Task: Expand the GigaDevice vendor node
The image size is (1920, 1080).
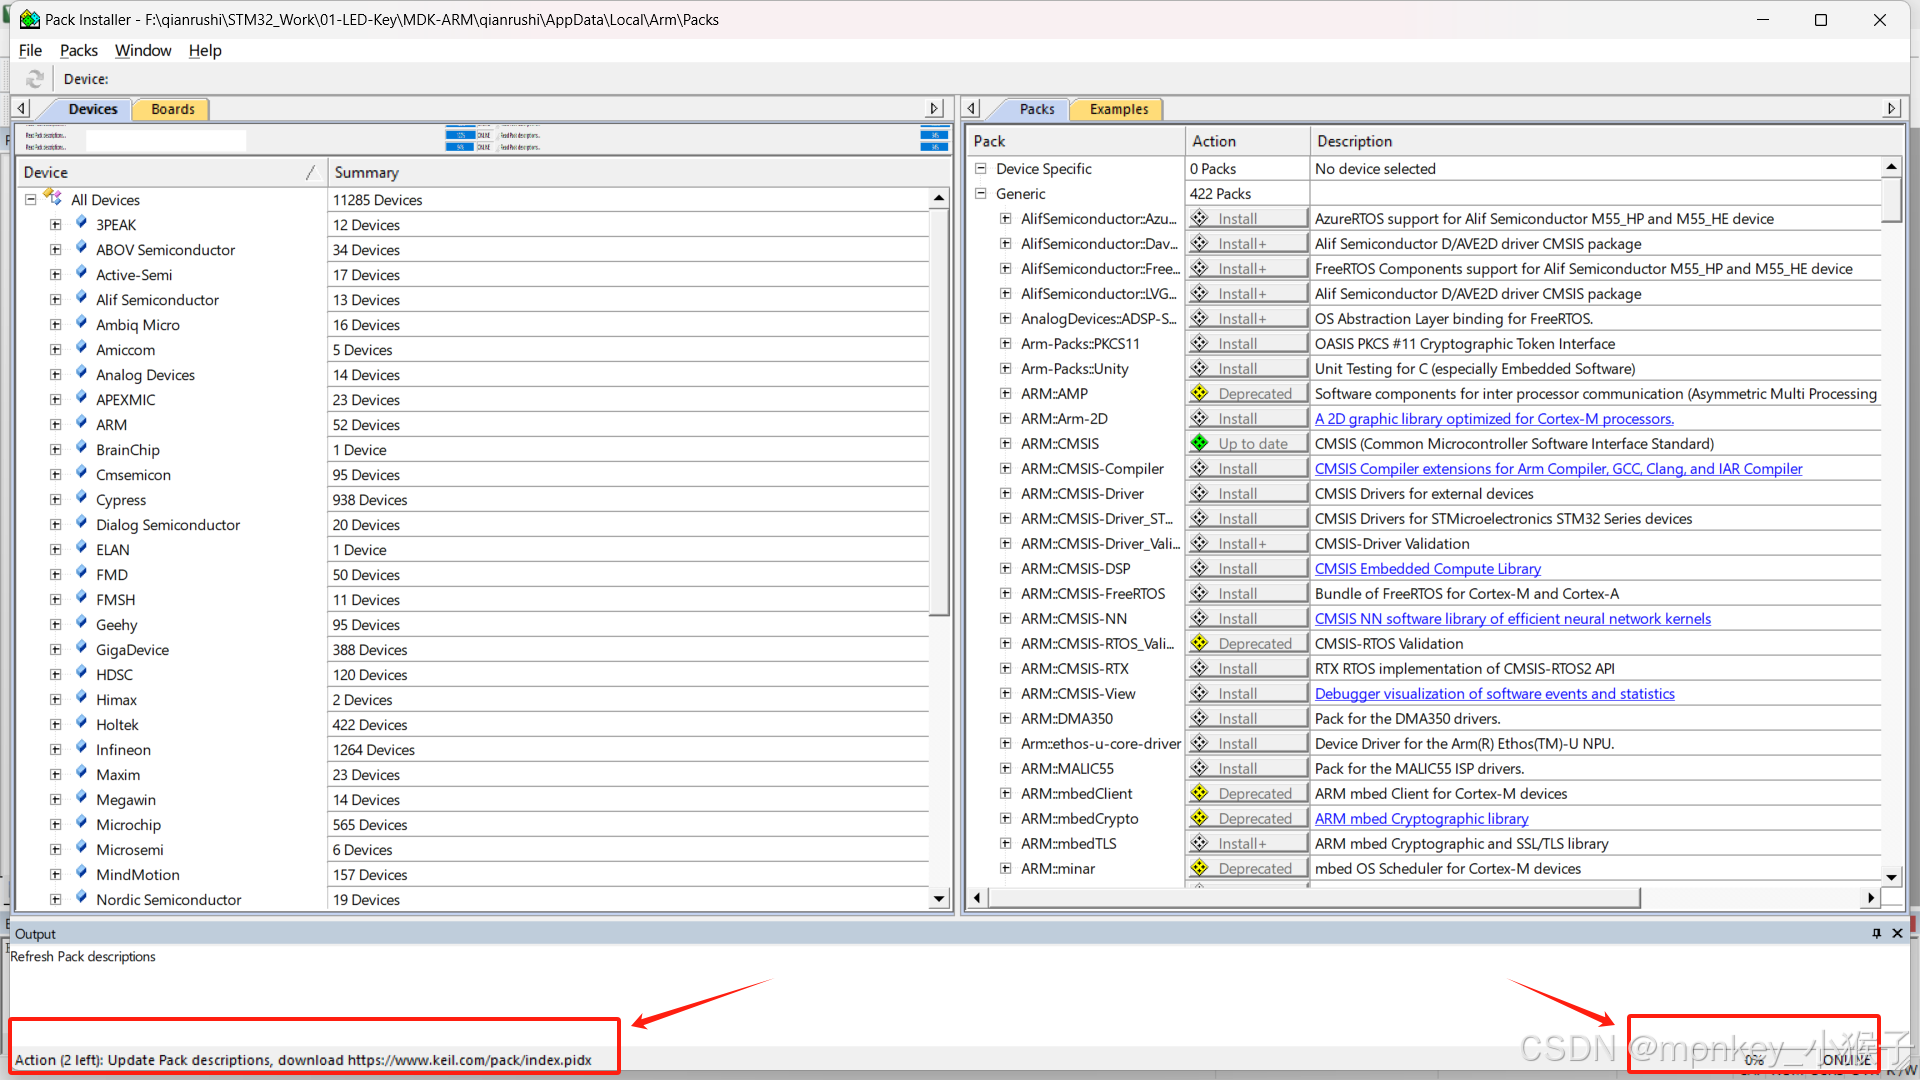Action: (x=56, y=649)
